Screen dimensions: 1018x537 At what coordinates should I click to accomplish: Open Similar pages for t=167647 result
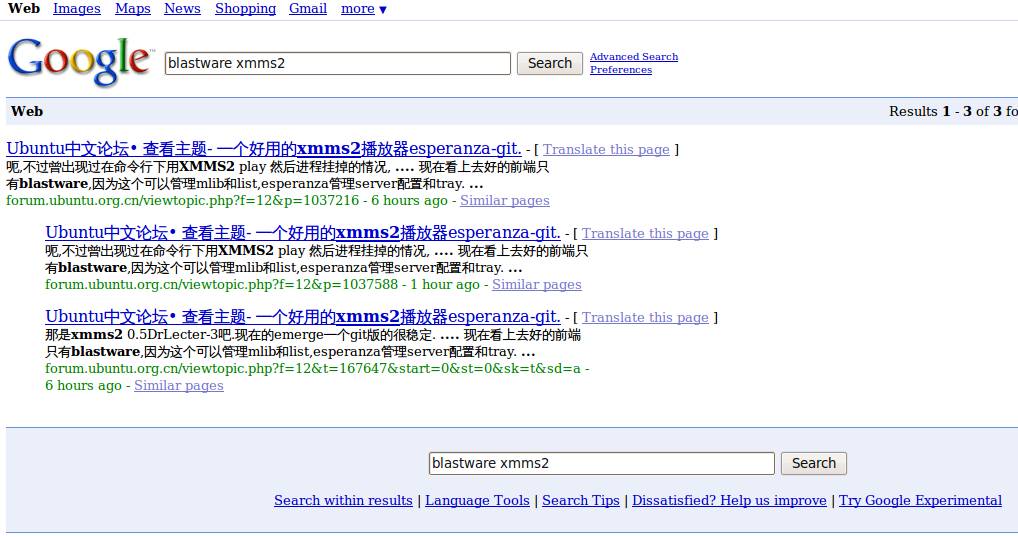[x=179, y=386]
